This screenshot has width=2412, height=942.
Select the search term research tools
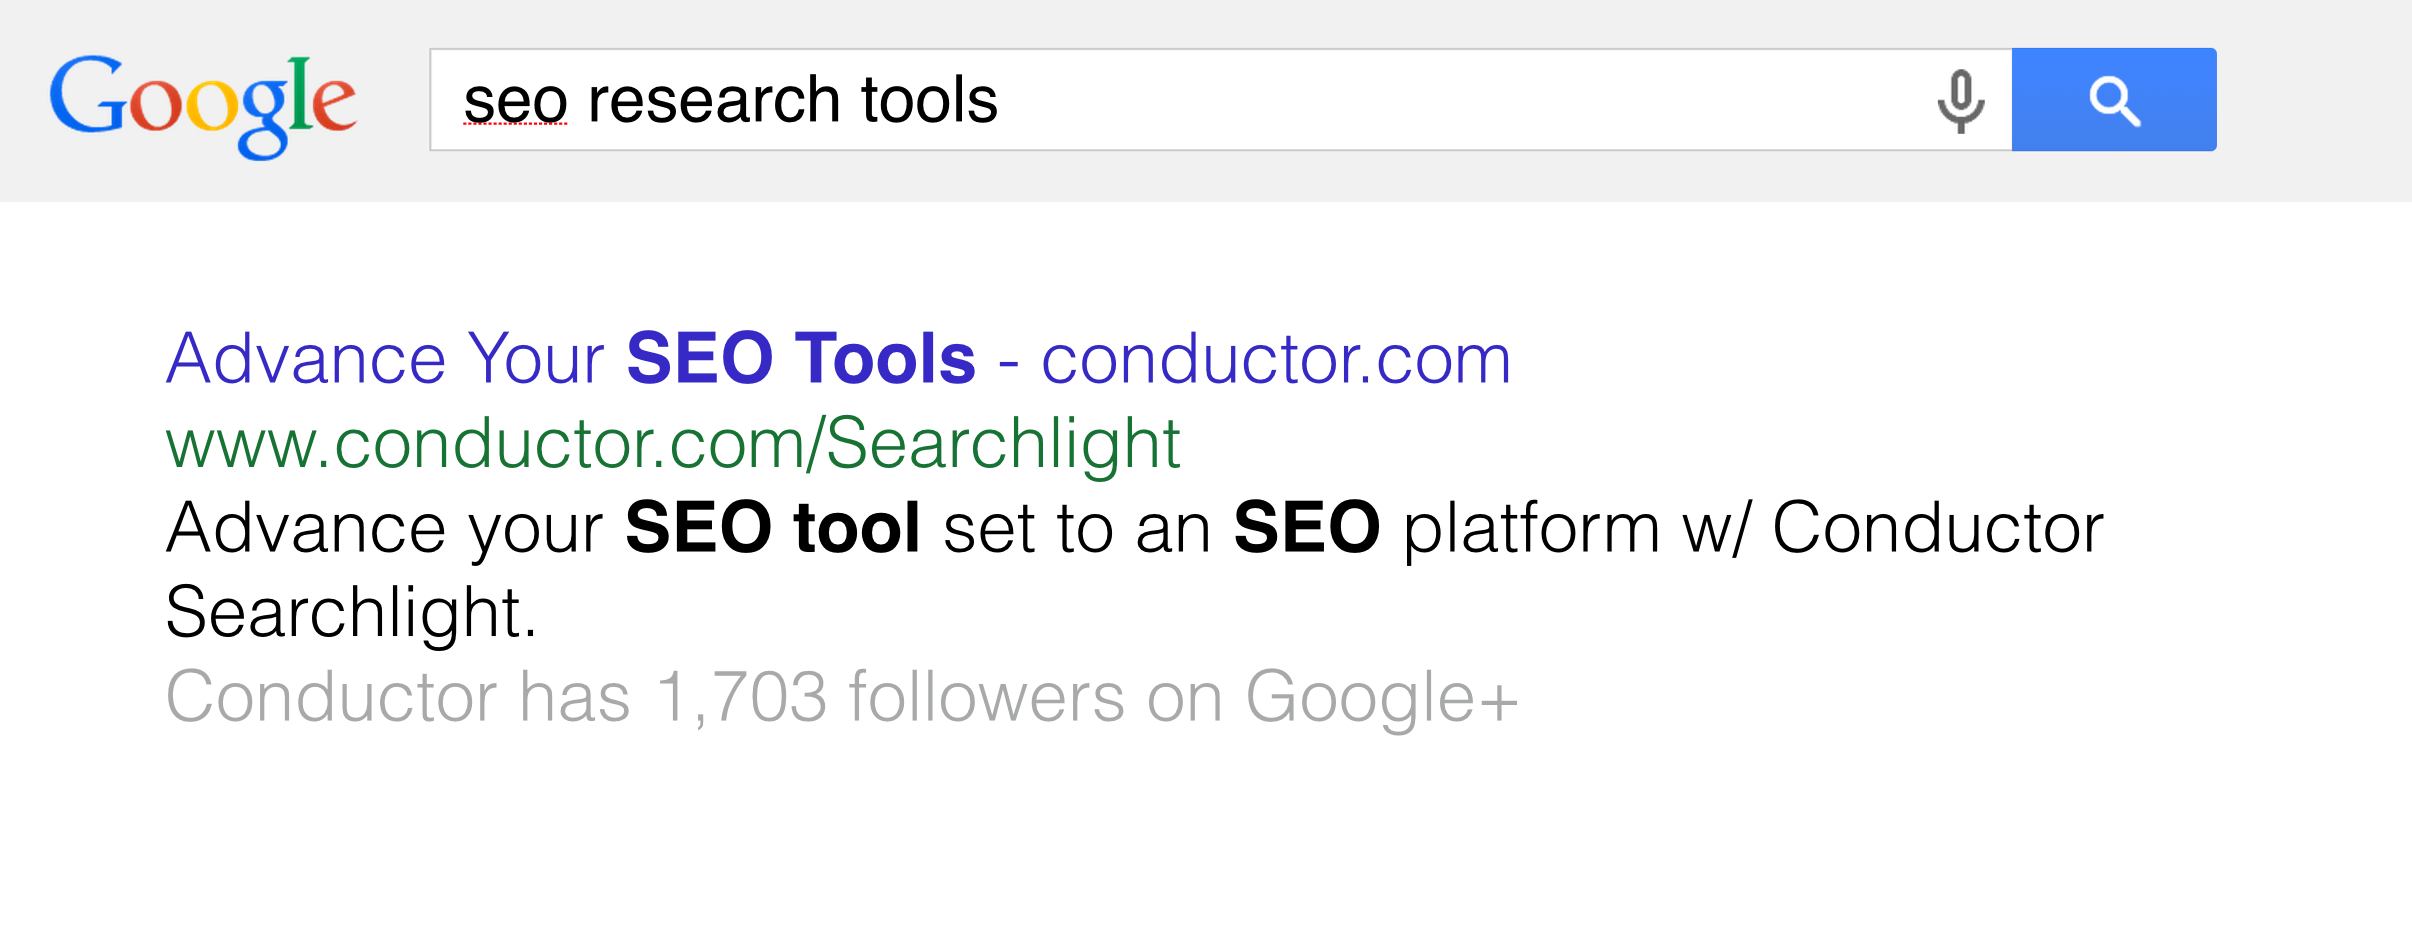790,99
